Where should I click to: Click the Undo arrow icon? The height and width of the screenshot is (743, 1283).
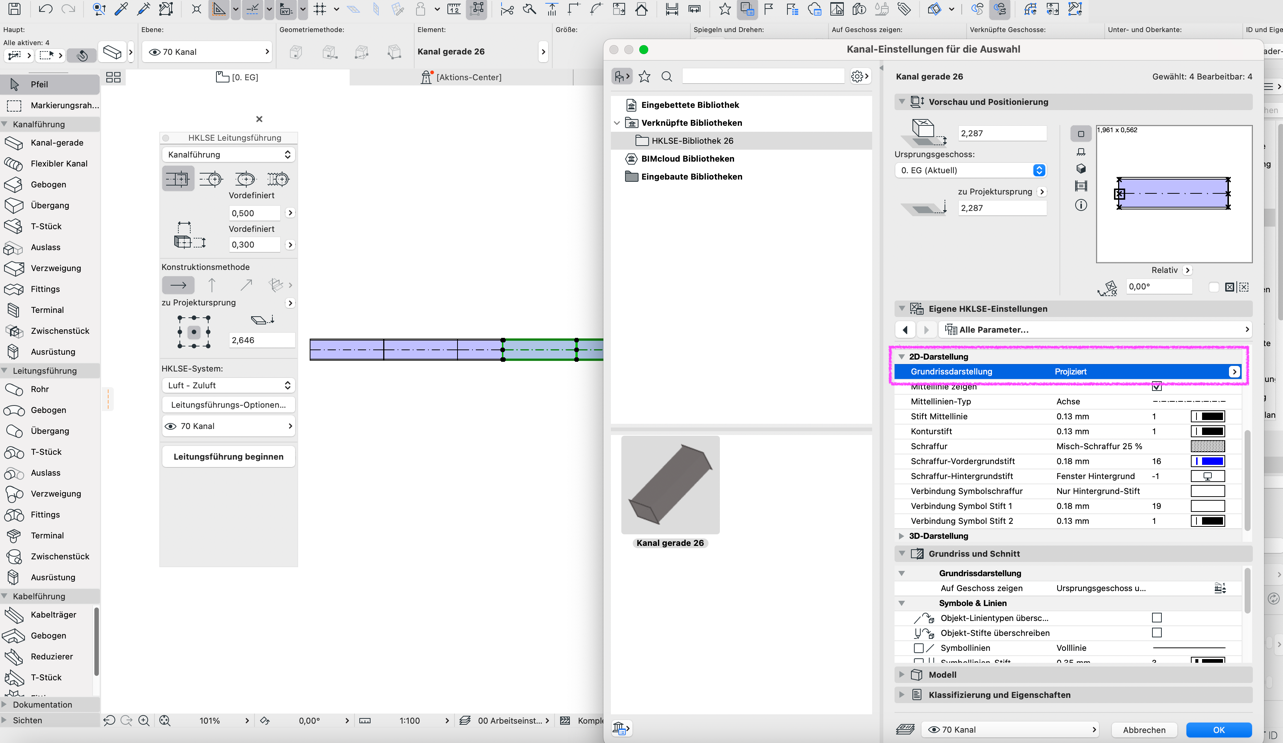point(45,9)
